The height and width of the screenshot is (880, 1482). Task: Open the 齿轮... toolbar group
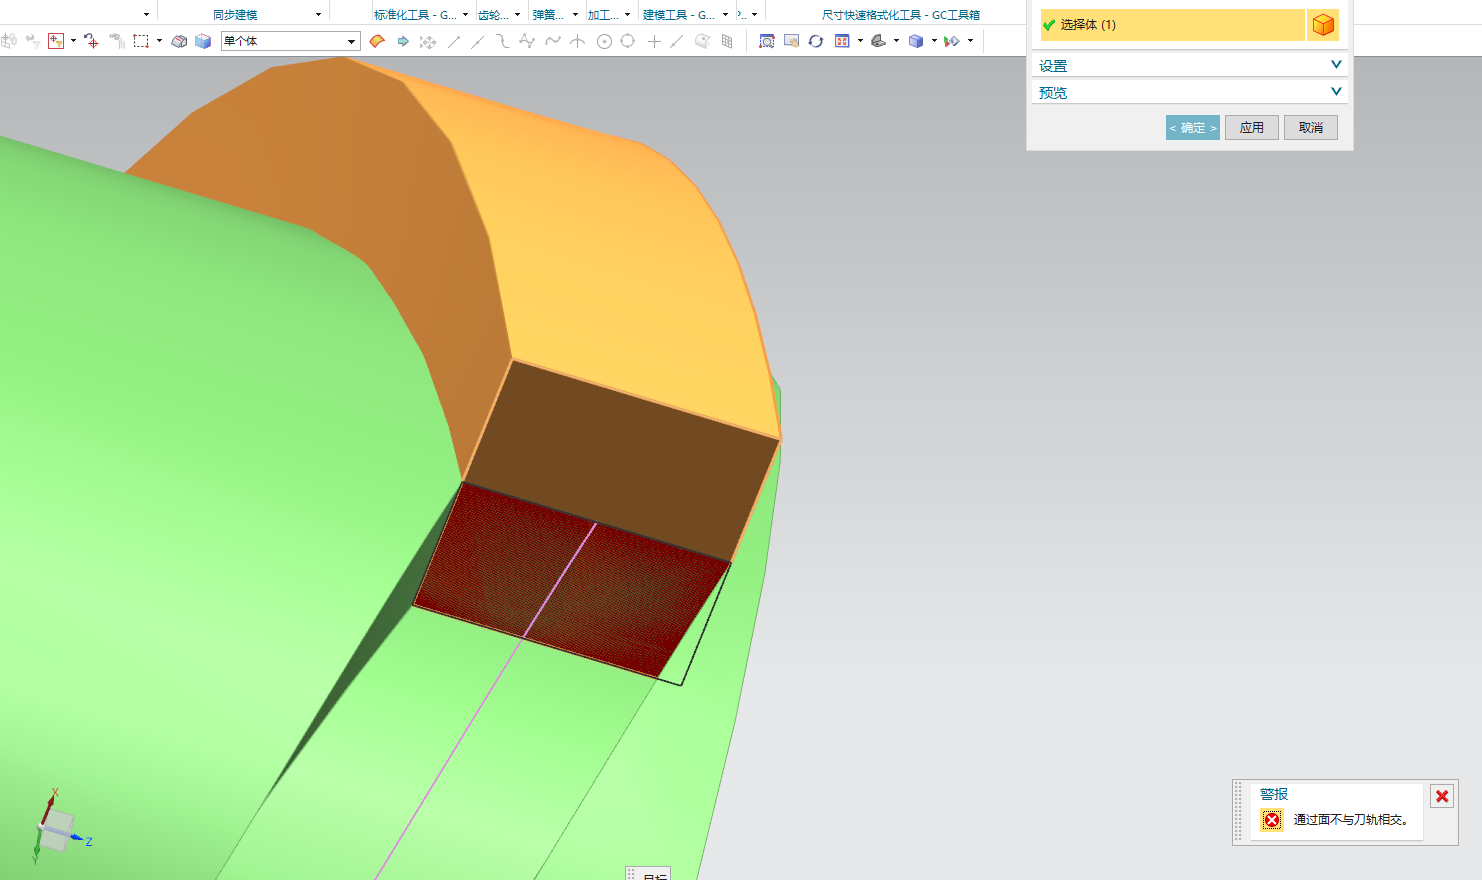(x=493, y=15)
